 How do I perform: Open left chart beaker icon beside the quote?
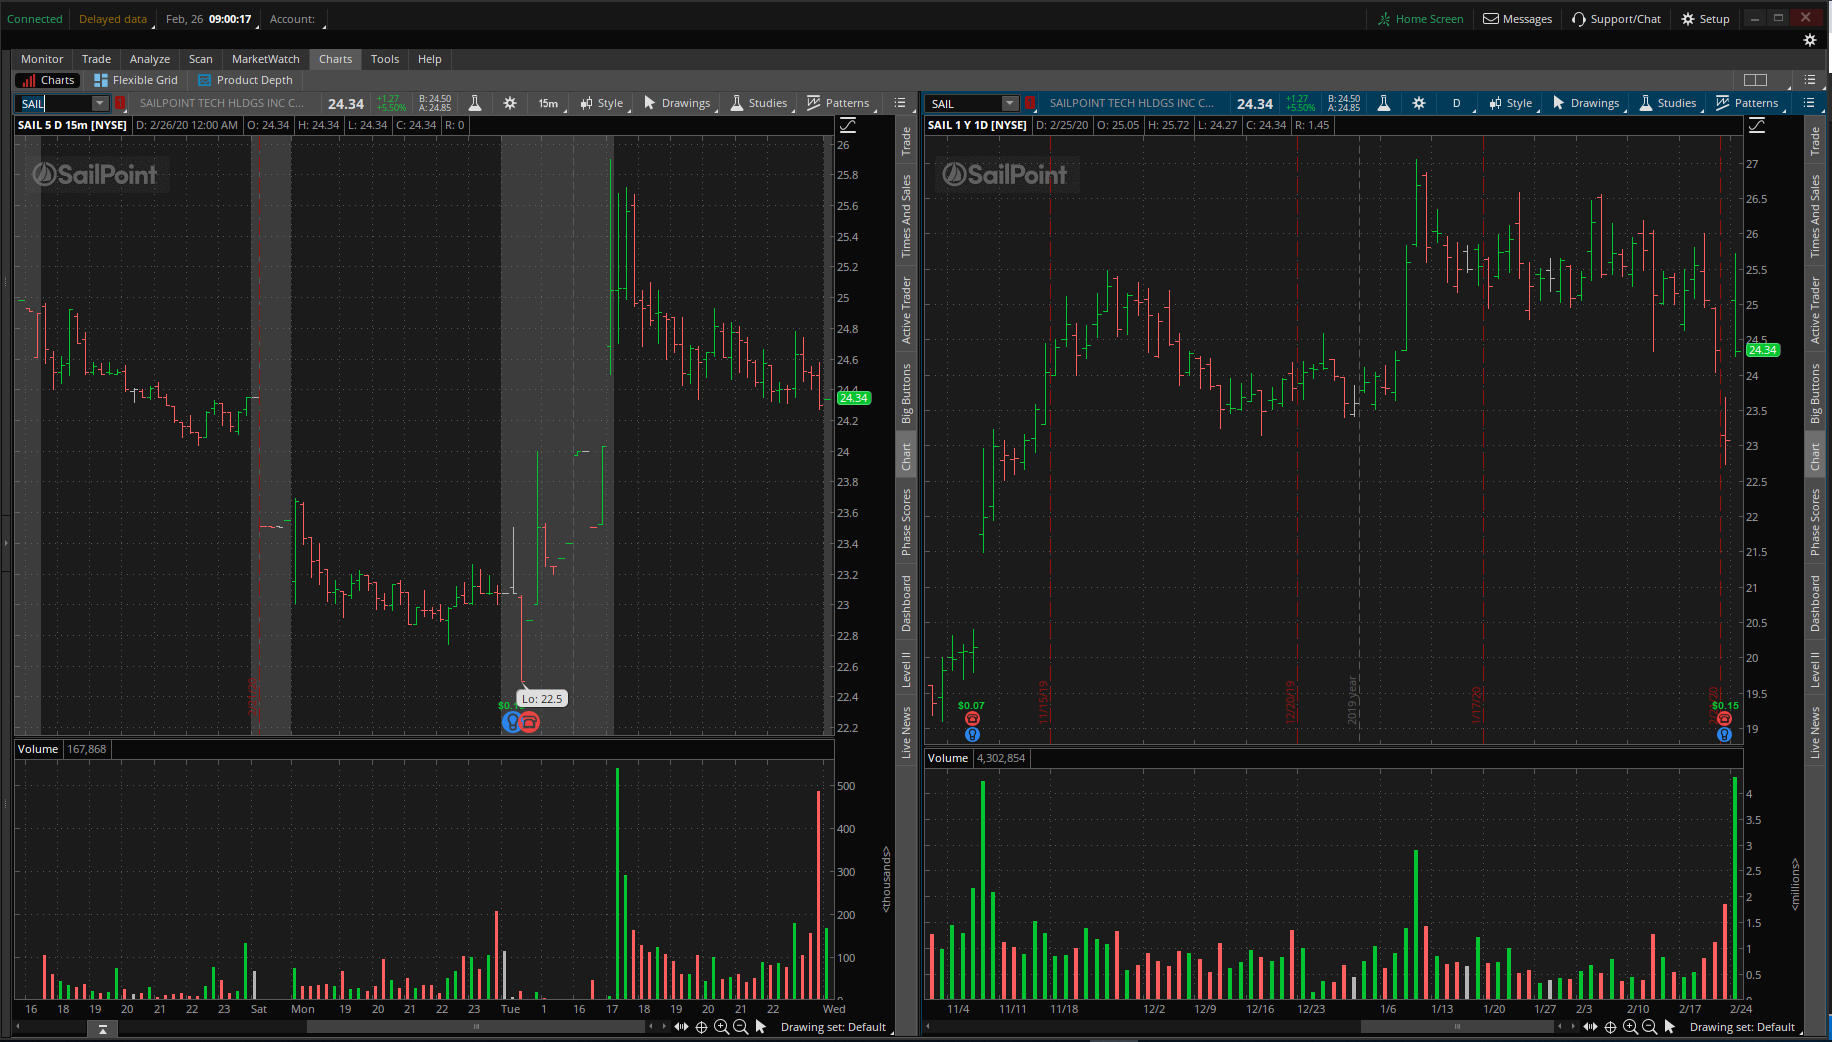pos(475,103)
